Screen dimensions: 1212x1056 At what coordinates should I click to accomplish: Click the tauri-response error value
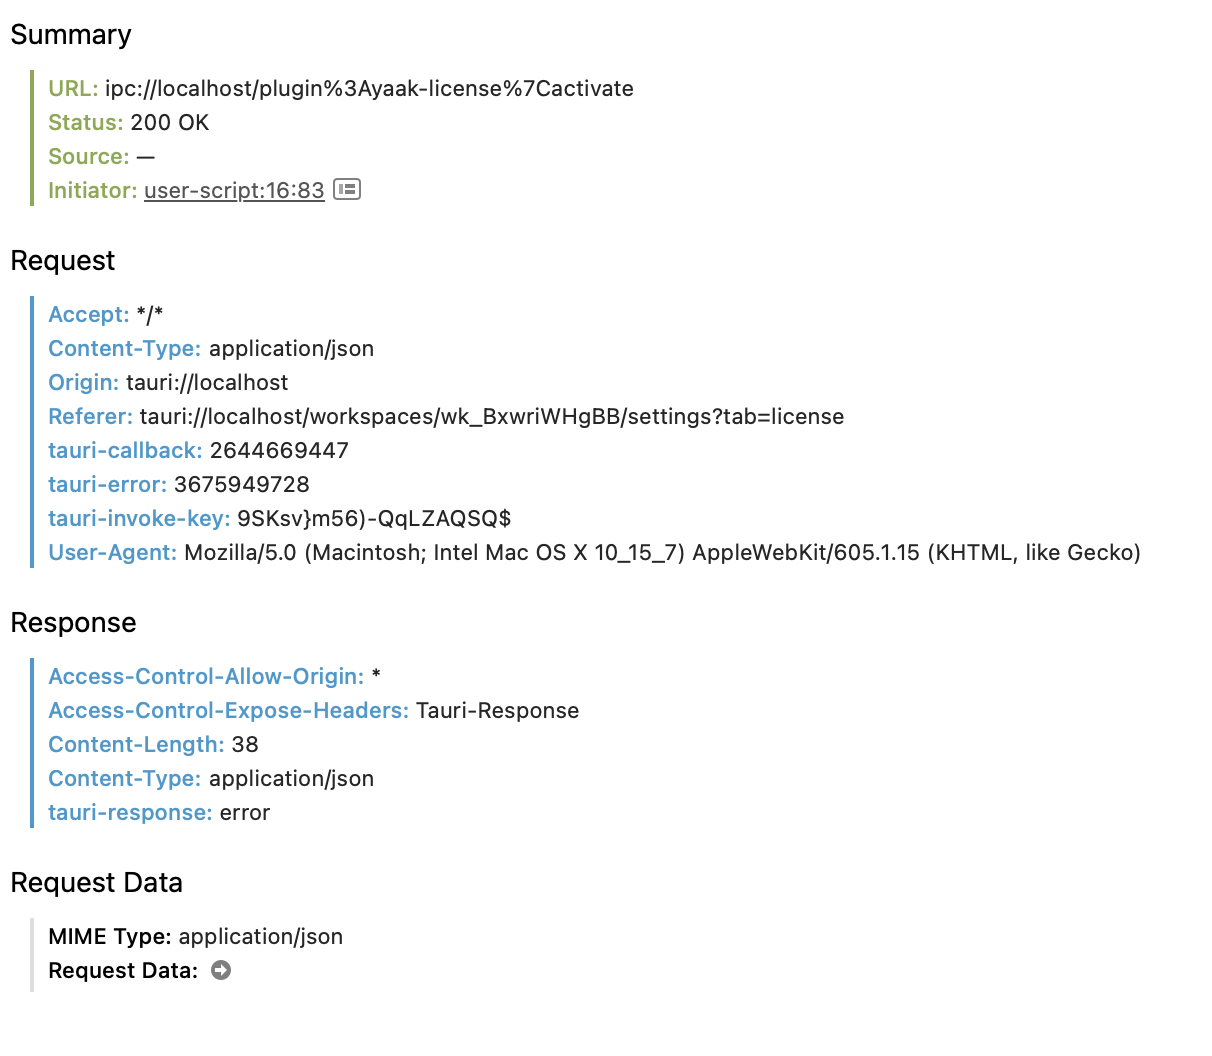tap(245, 812)
